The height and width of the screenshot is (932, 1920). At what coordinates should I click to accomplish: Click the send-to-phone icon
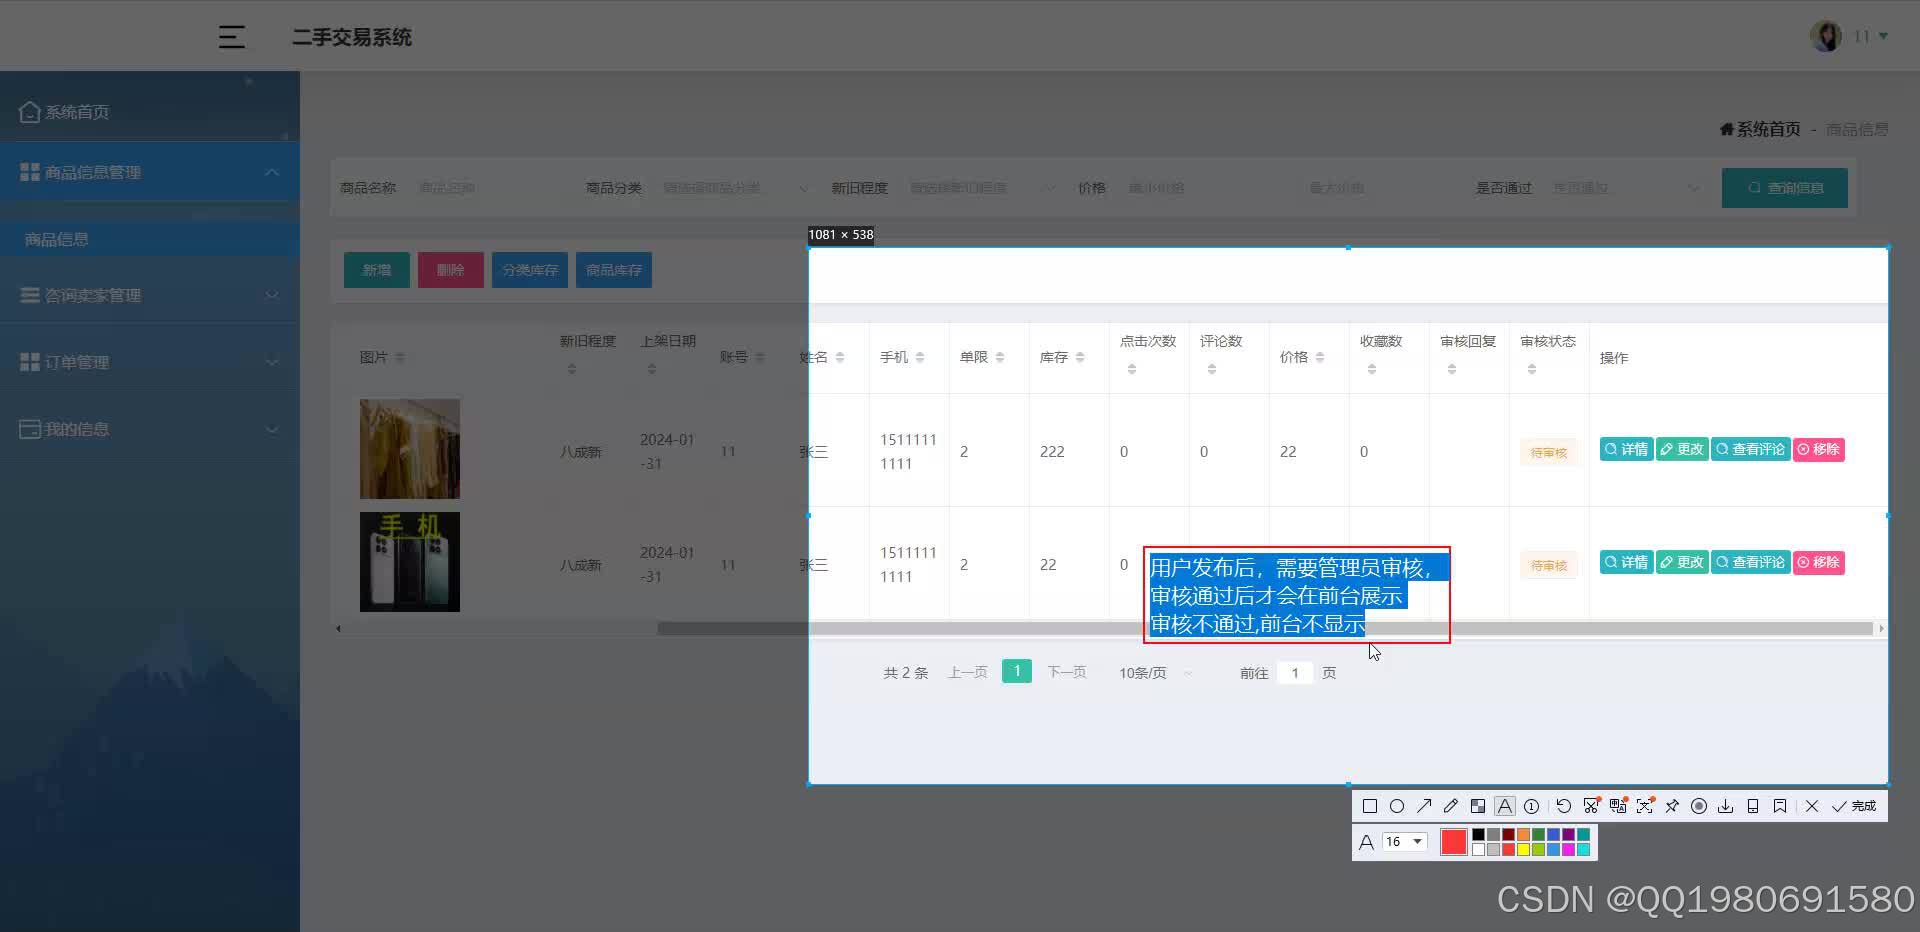[x=1753, y=806]
